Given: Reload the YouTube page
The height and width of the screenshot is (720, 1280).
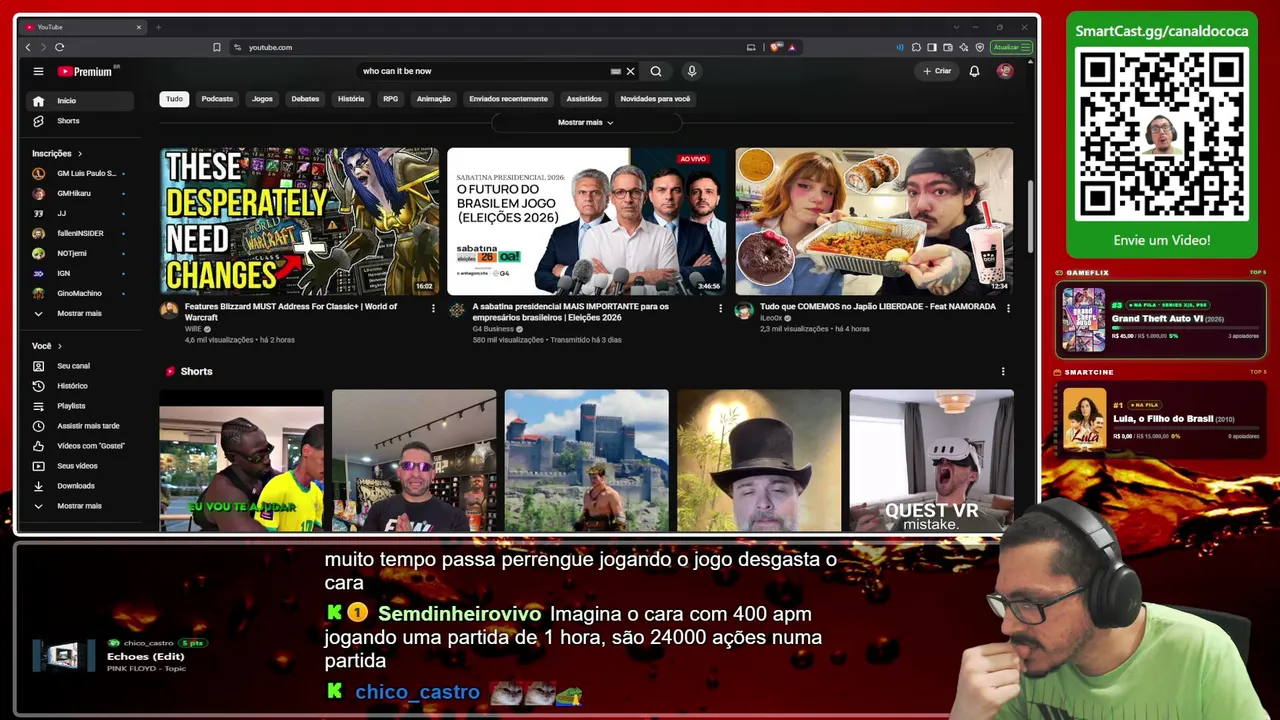Looking at the screenshot, I should [x=60, y=47].
